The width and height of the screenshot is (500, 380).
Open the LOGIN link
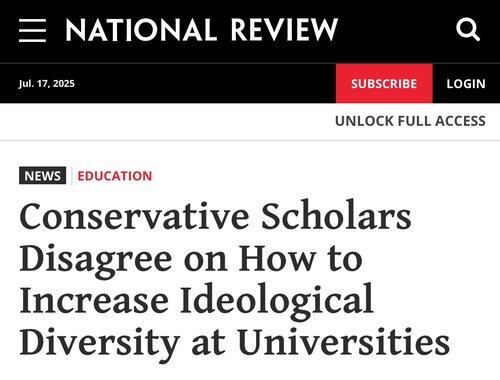(x=466, y=84)
